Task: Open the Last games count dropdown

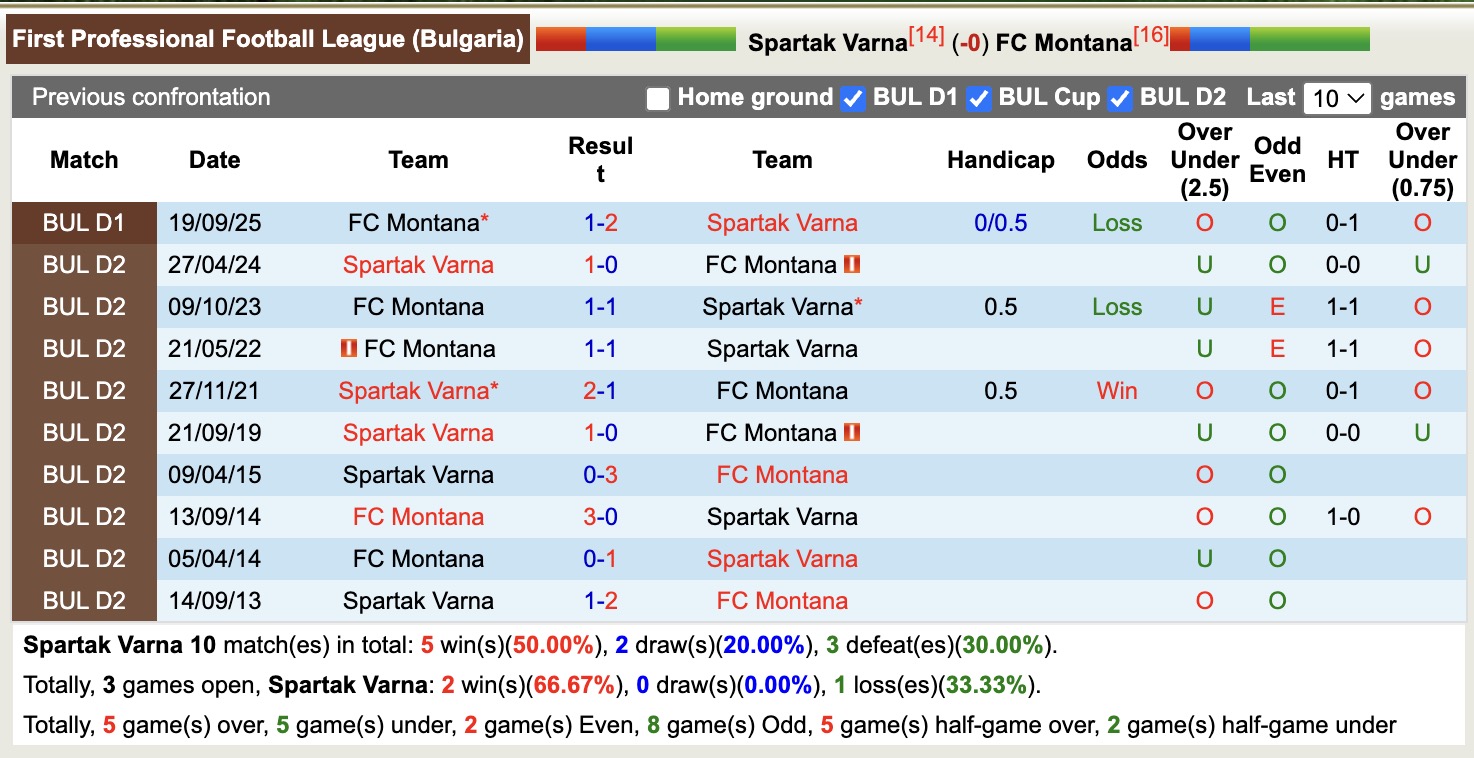Action: (x=1337, y=98)
